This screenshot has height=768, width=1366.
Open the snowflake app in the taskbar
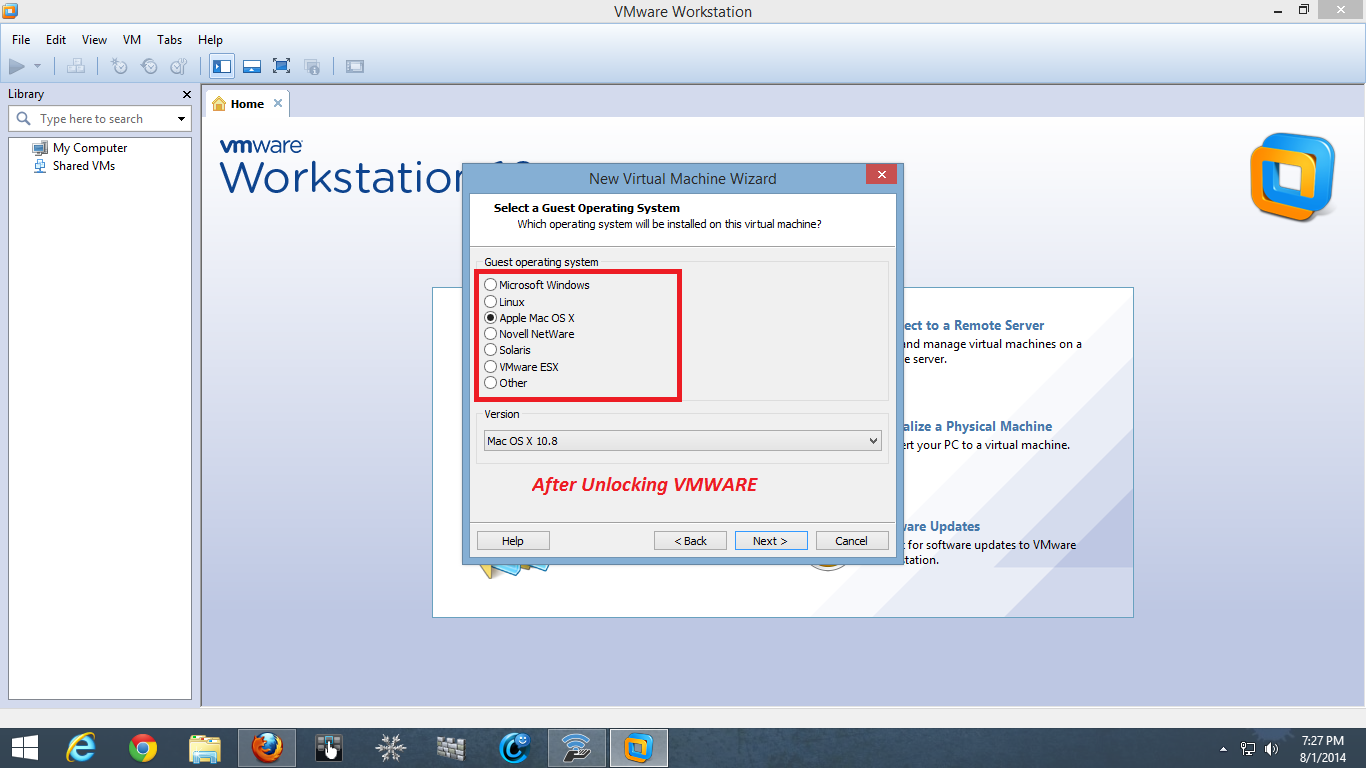point(391,748)
